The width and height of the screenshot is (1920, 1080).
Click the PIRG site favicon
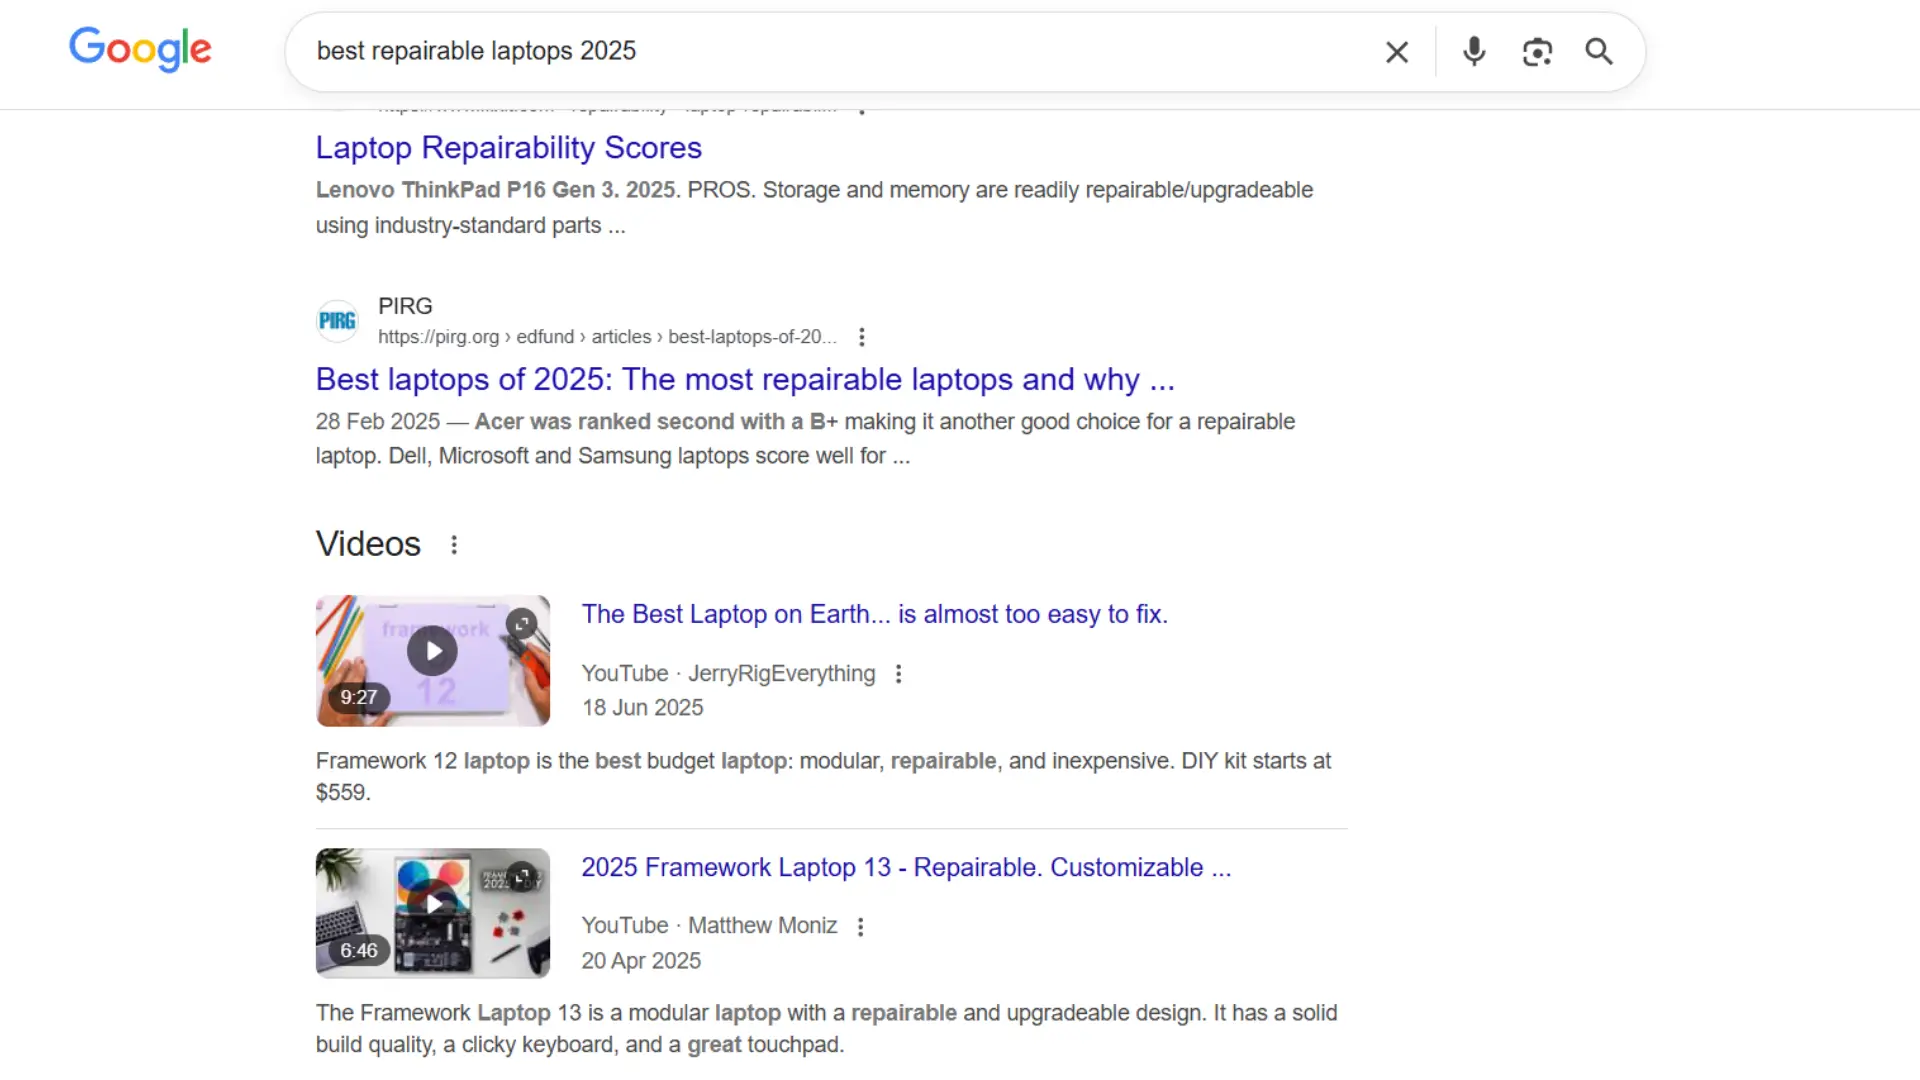pos(337,321)
